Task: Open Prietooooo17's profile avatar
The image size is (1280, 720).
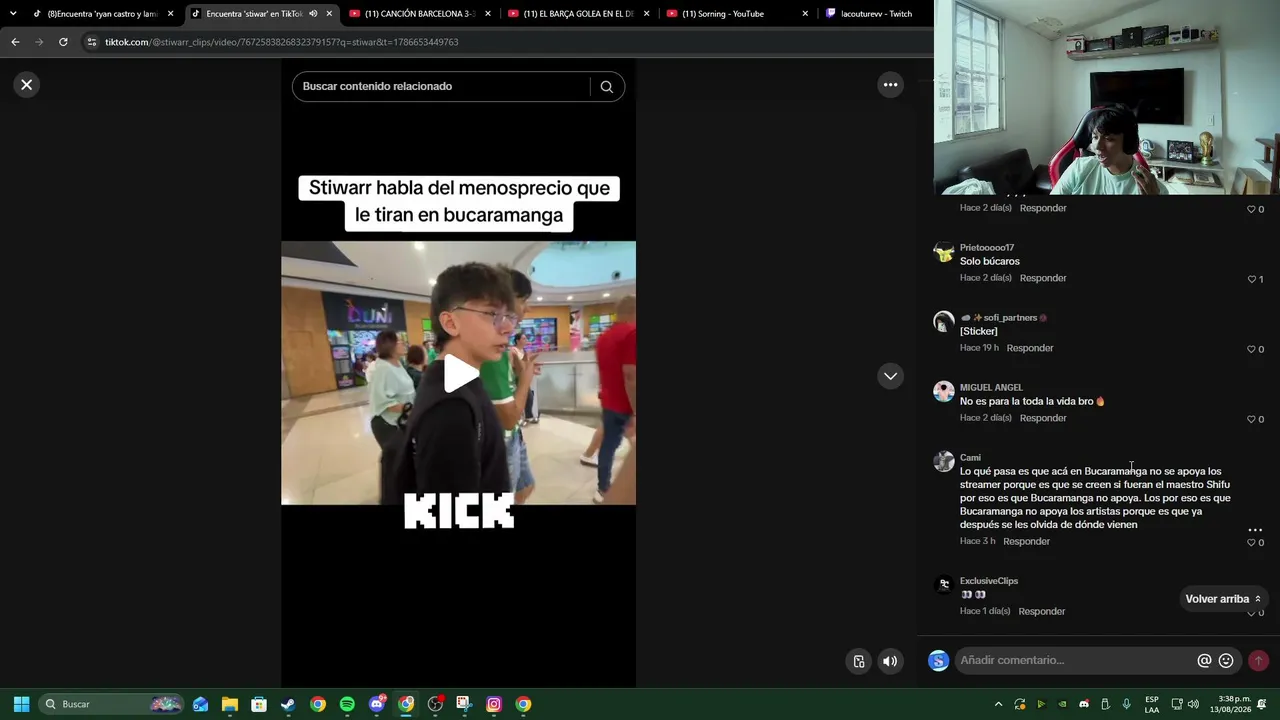Action: click(x=943, y=251)
